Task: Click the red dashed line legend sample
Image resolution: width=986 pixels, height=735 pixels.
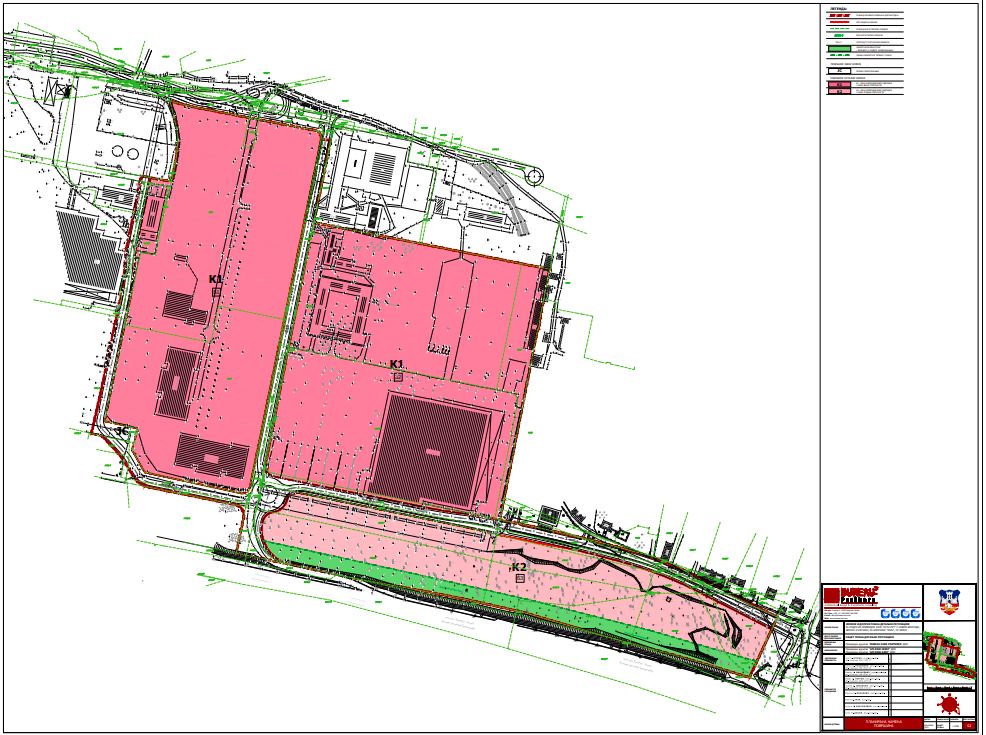Action: [838, 15]
